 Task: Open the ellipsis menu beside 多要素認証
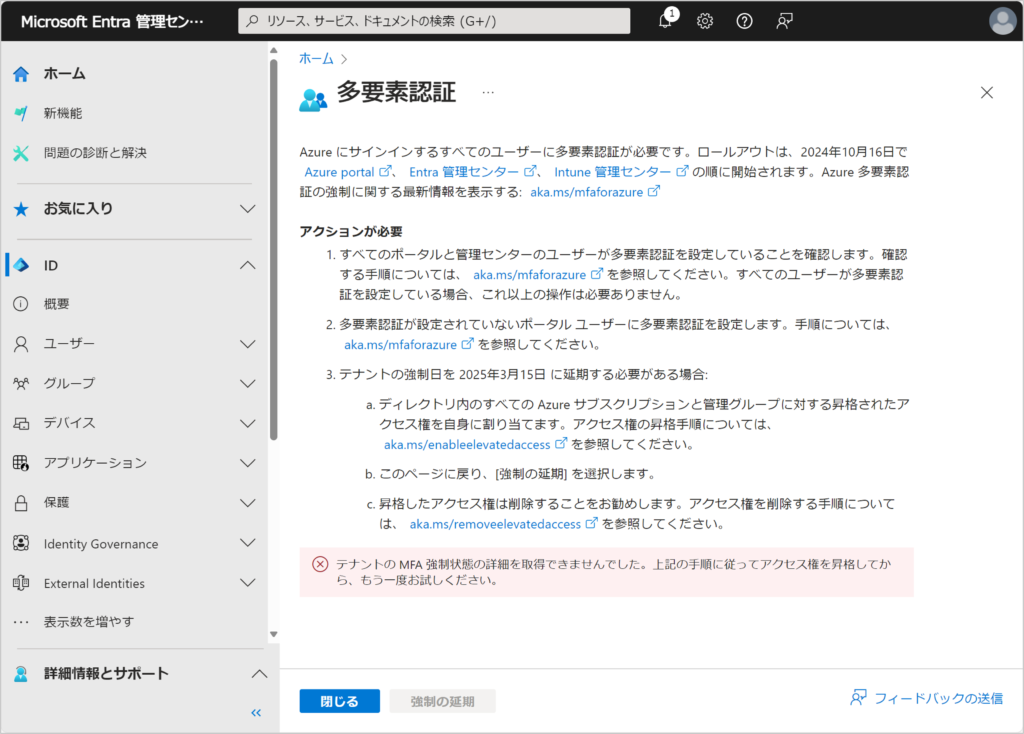point(488,93)
